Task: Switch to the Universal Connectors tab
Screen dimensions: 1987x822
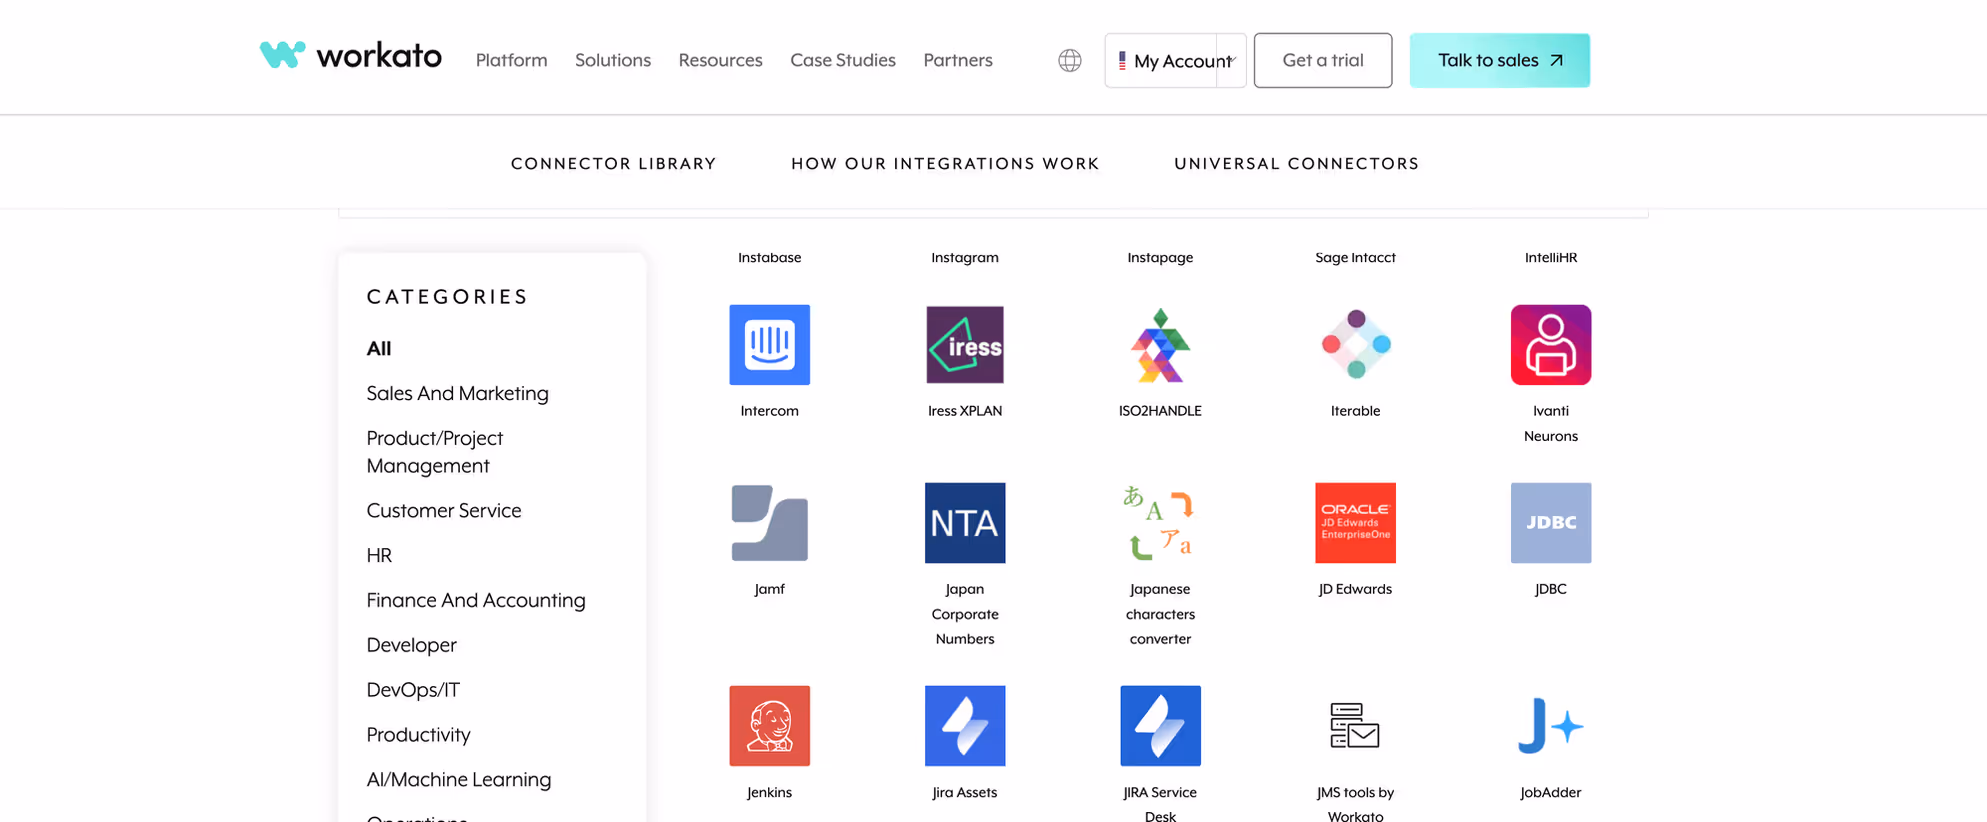Action: pos(1297,163)
